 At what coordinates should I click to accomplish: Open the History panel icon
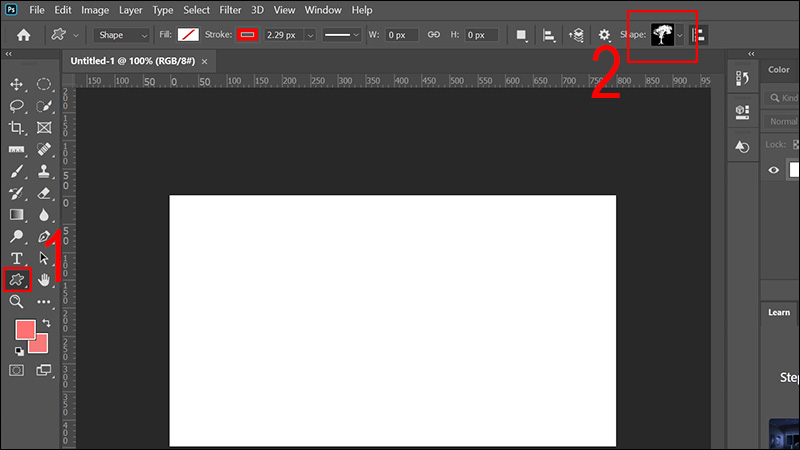pyautogui.click(x=742, y=78)
